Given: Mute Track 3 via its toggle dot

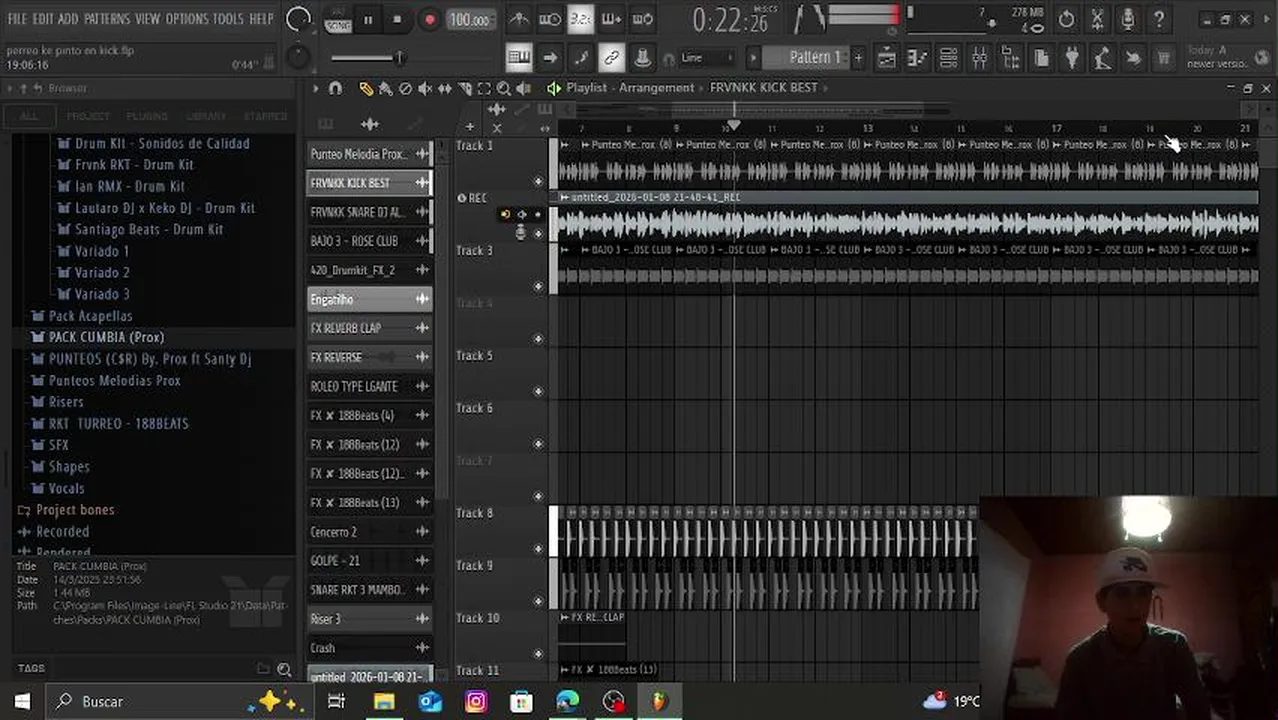Looking at the screenshot, I should point(538,286).
